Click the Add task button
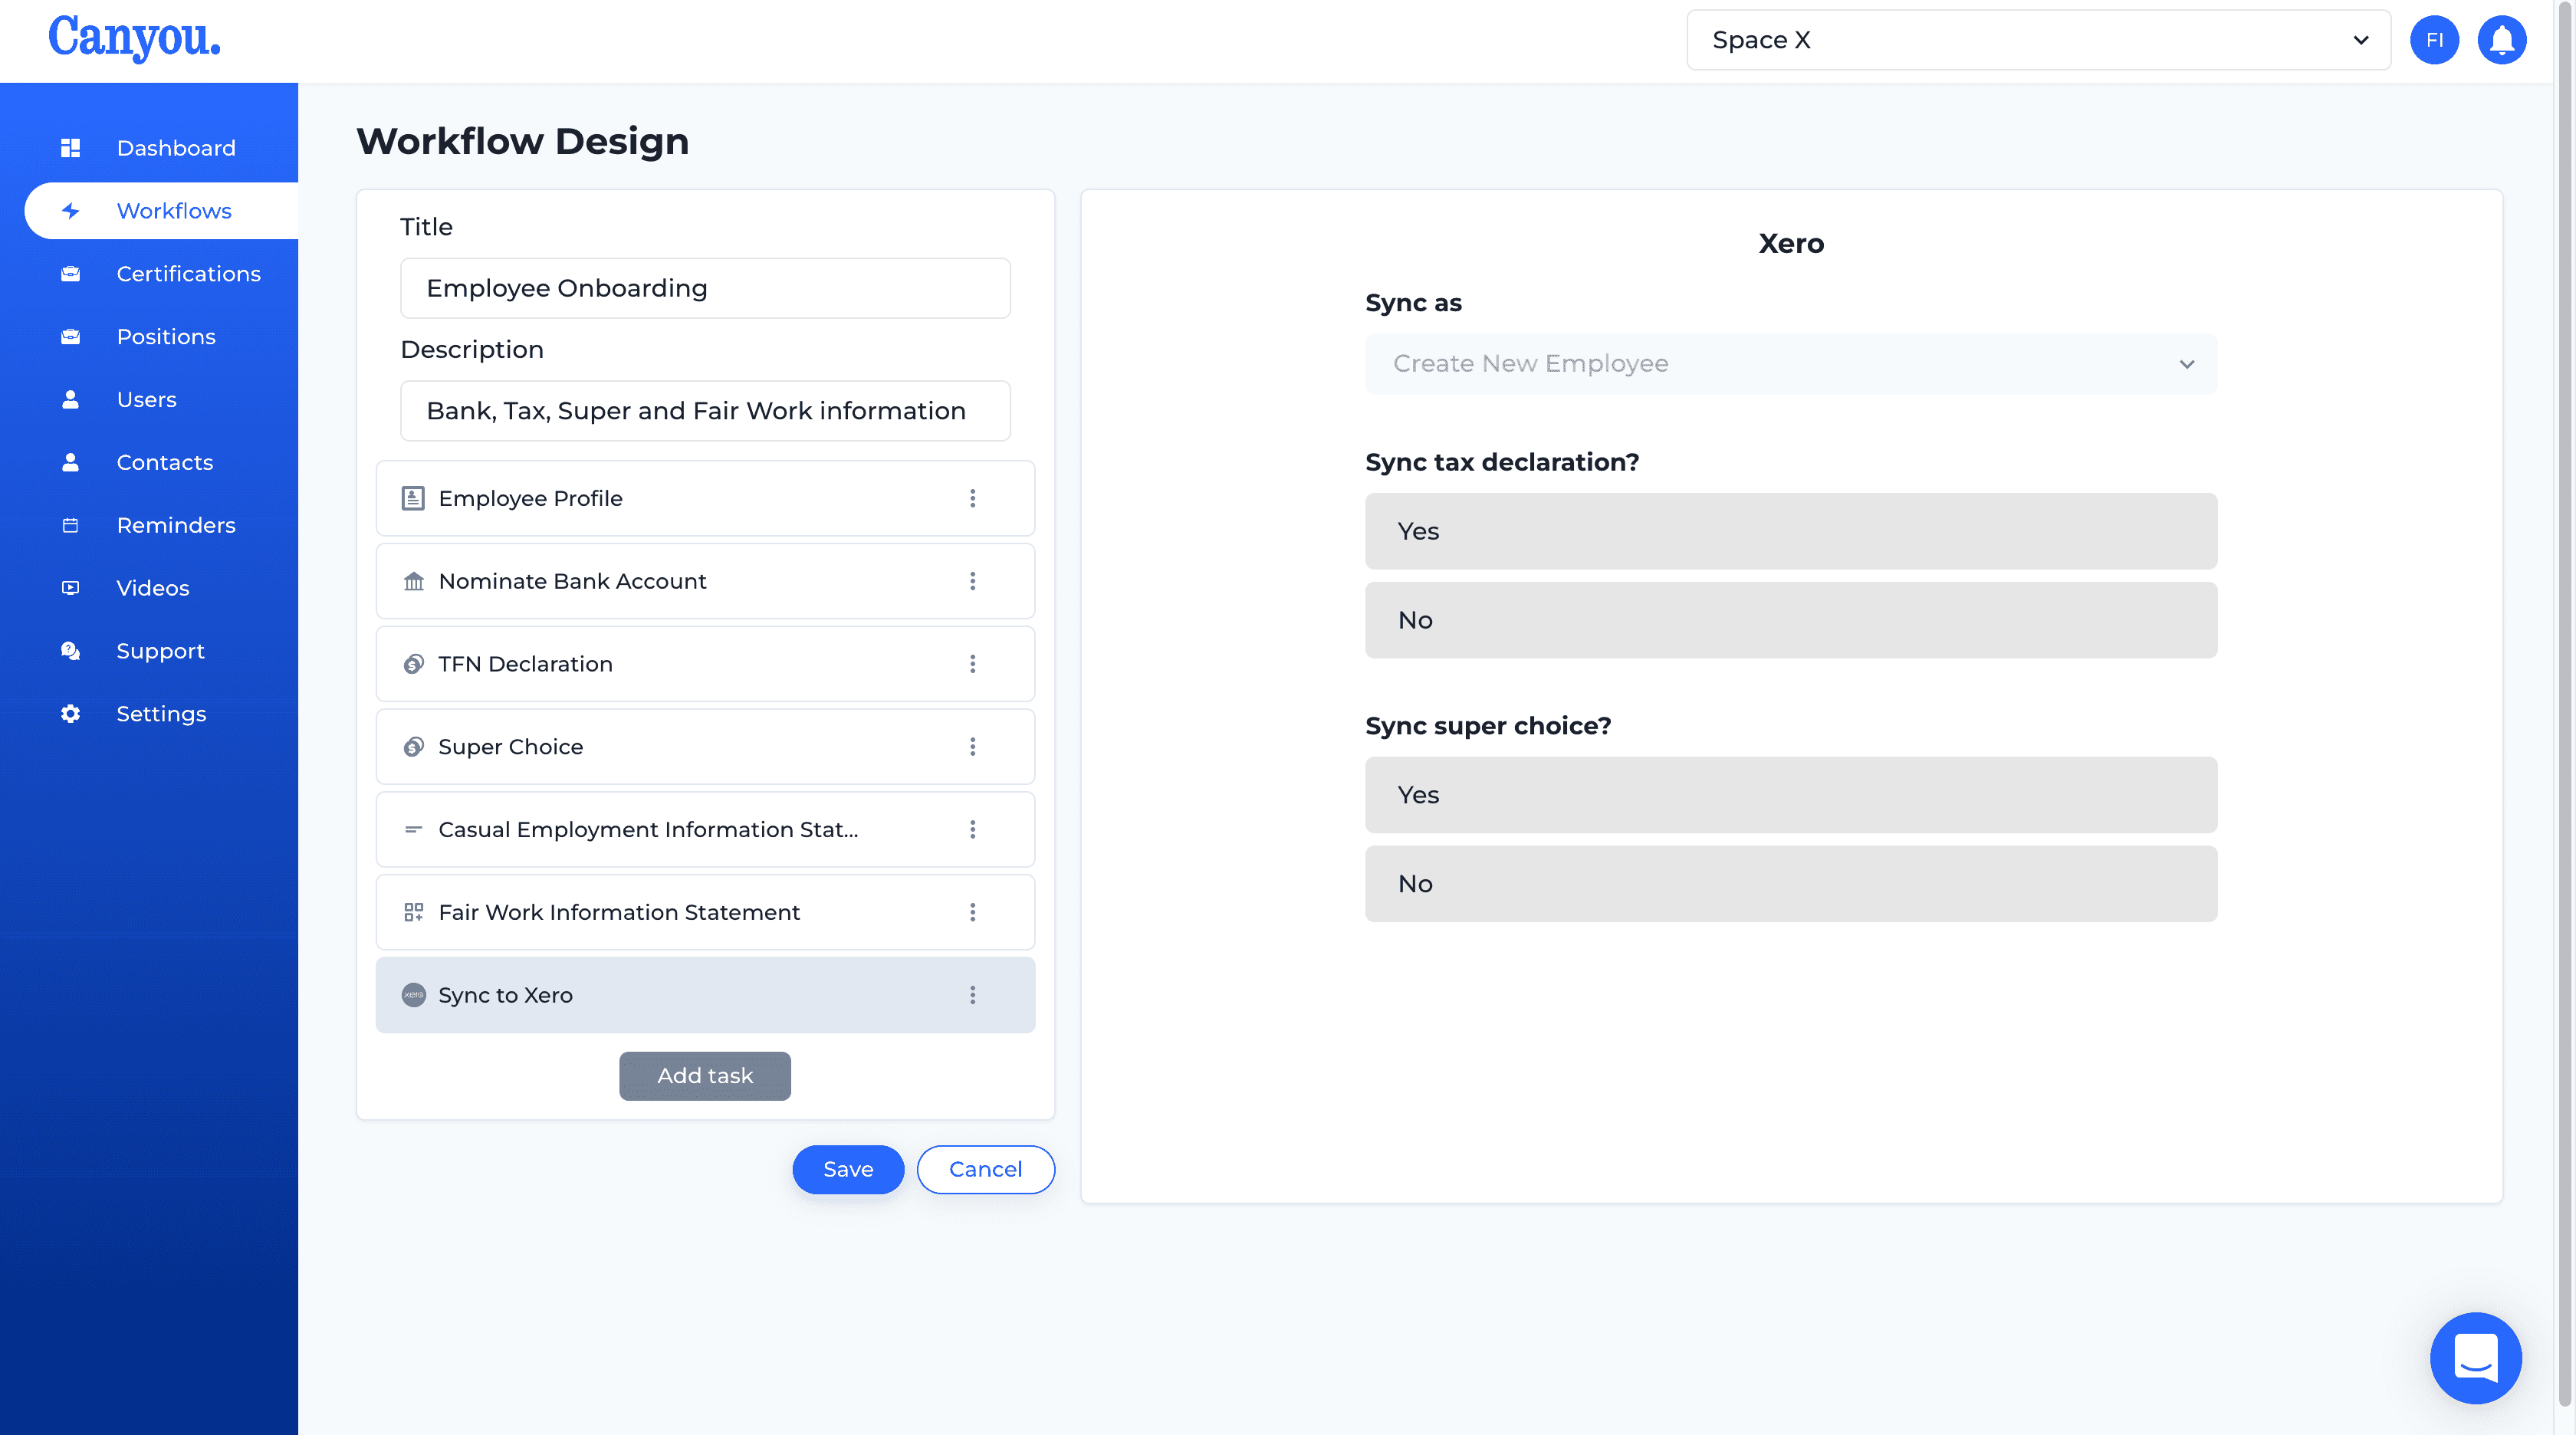Screen dimensions: 2576x1435 click(x=705, y=1075)
